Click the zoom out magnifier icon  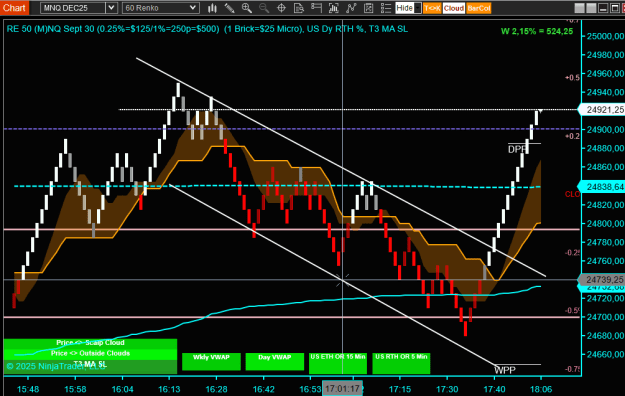264,8
